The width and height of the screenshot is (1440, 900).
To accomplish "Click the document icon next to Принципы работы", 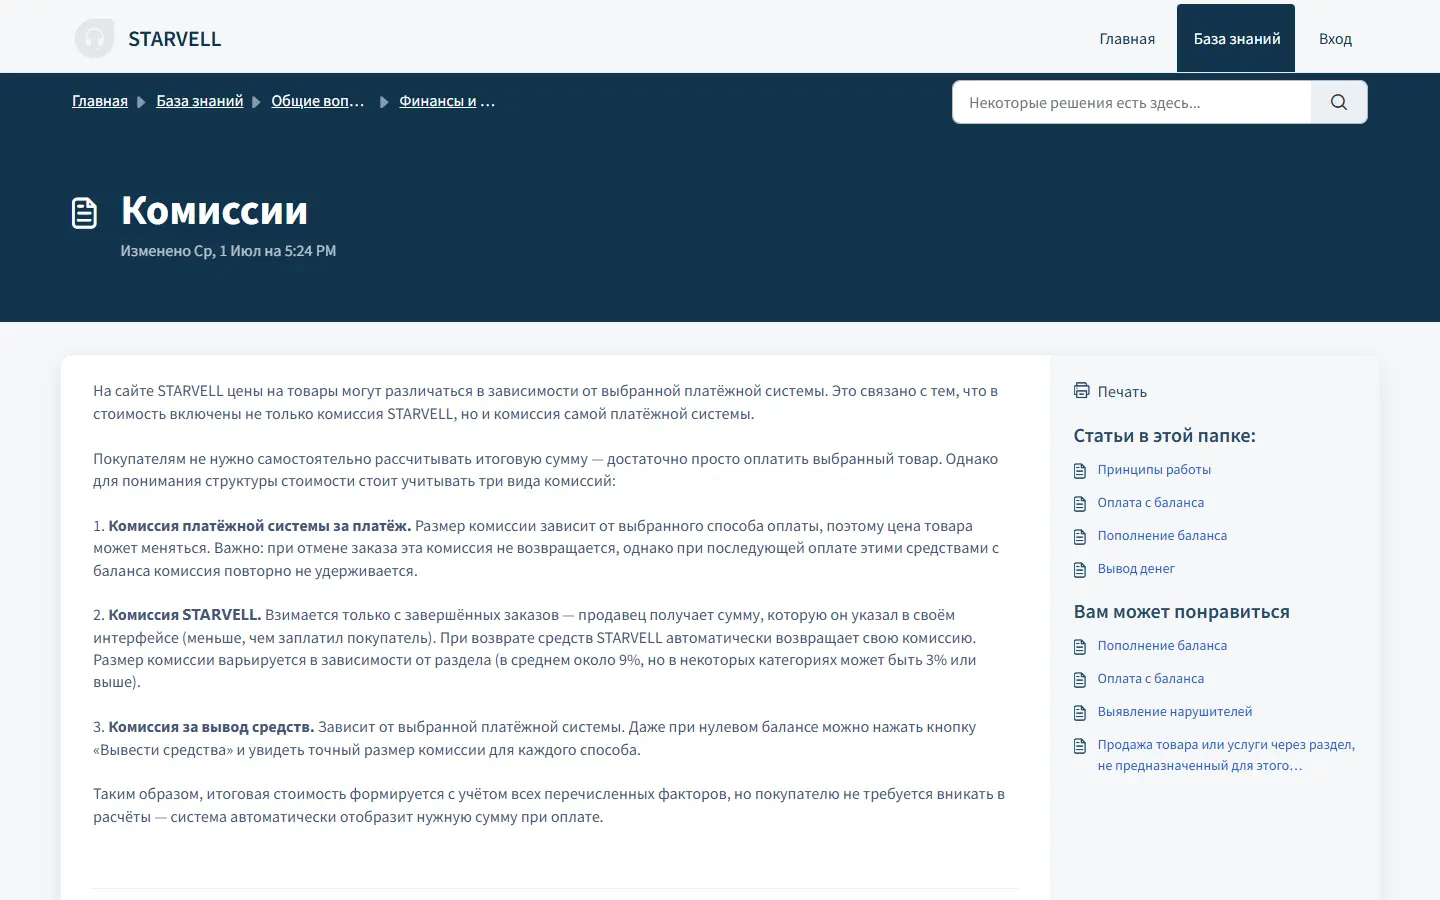I will click(1080, 470).
